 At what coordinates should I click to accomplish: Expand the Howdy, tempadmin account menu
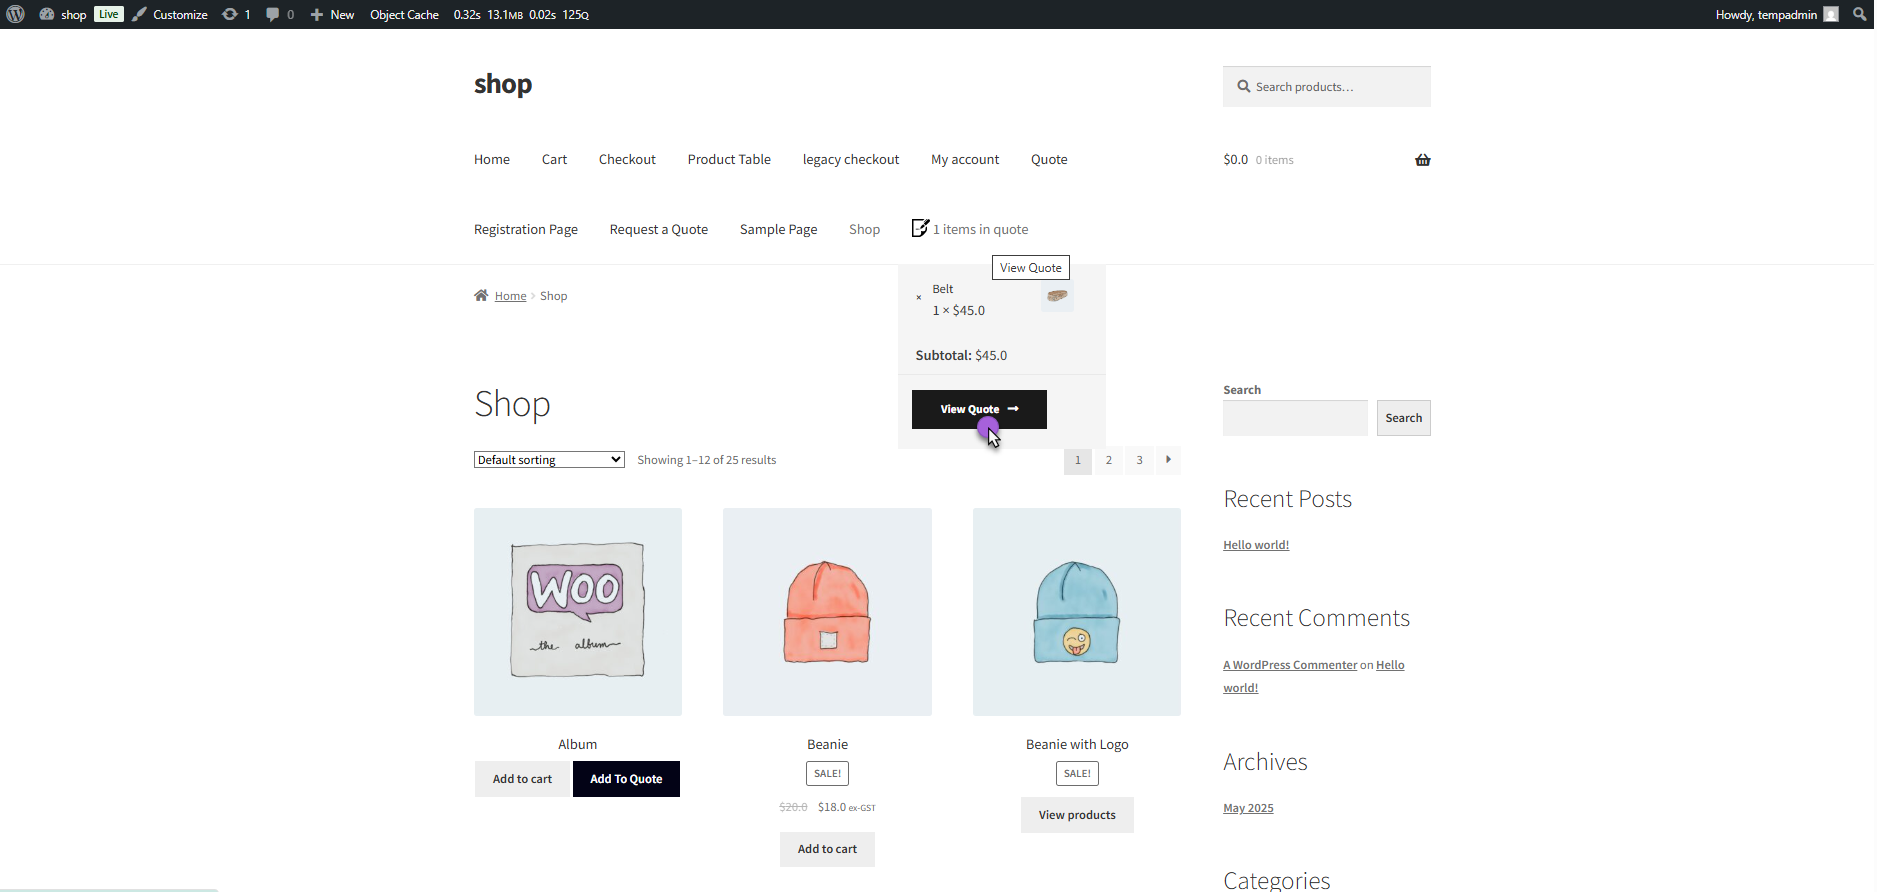coord(1775,14)
